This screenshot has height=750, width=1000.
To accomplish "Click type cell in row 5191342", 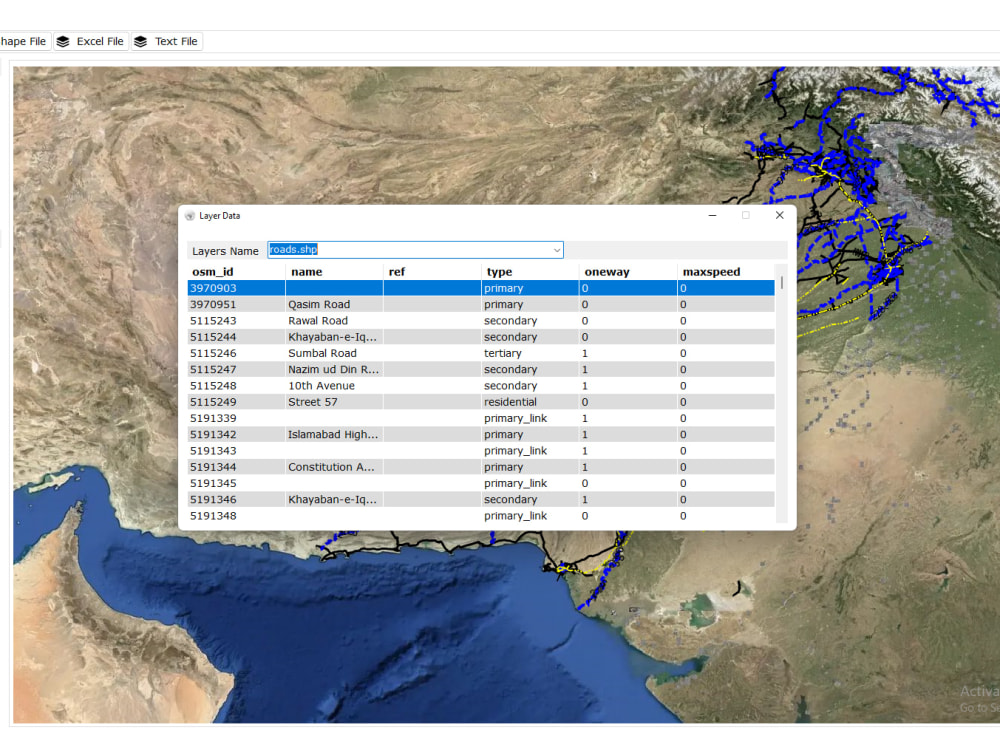I will click(530, 435).
